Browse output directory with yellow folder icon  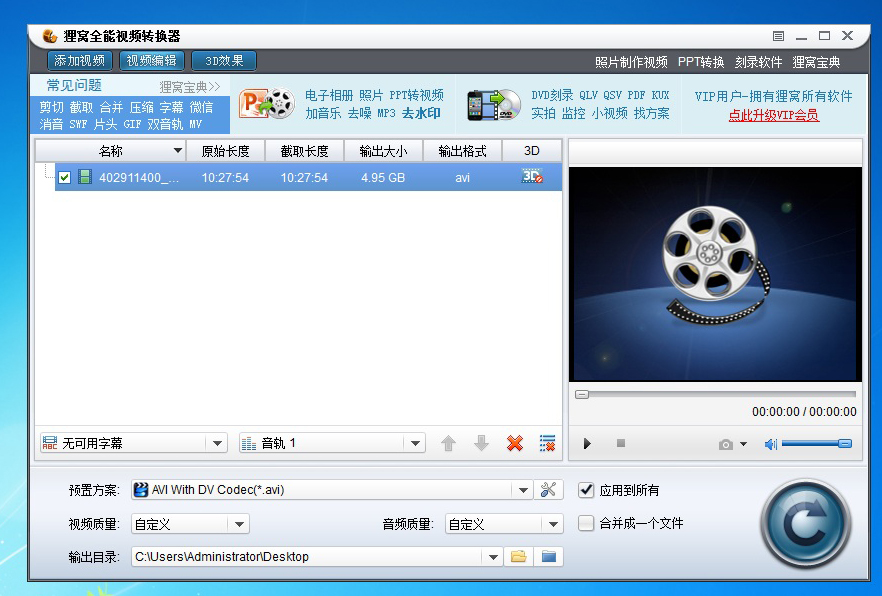tap(519, 557)
